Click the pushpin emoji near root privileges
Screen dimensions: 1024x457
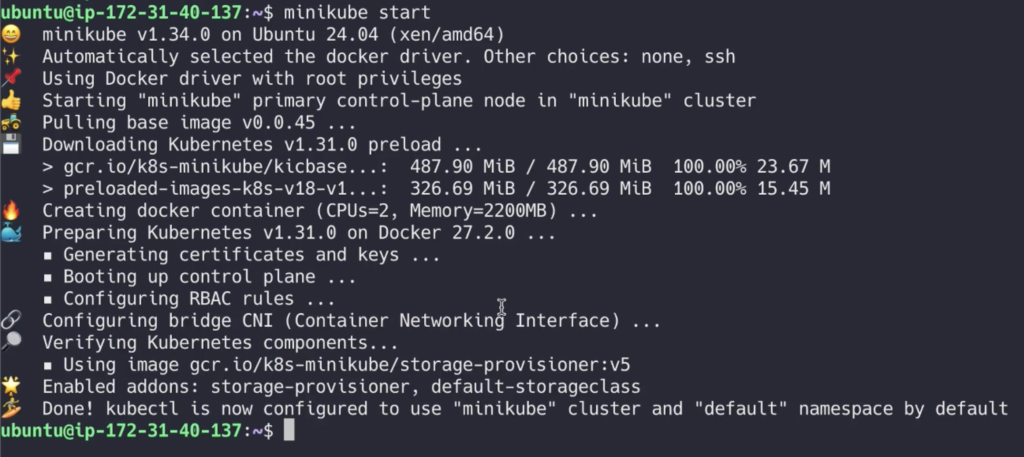tap(10, 78)
